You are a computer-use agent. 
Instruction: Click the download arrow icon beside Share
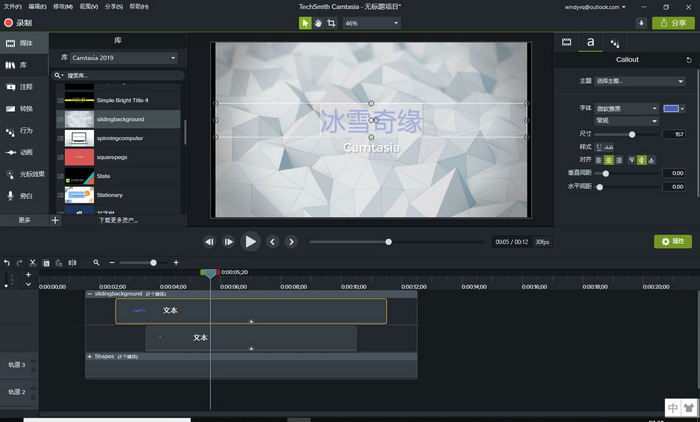[641, 23]
